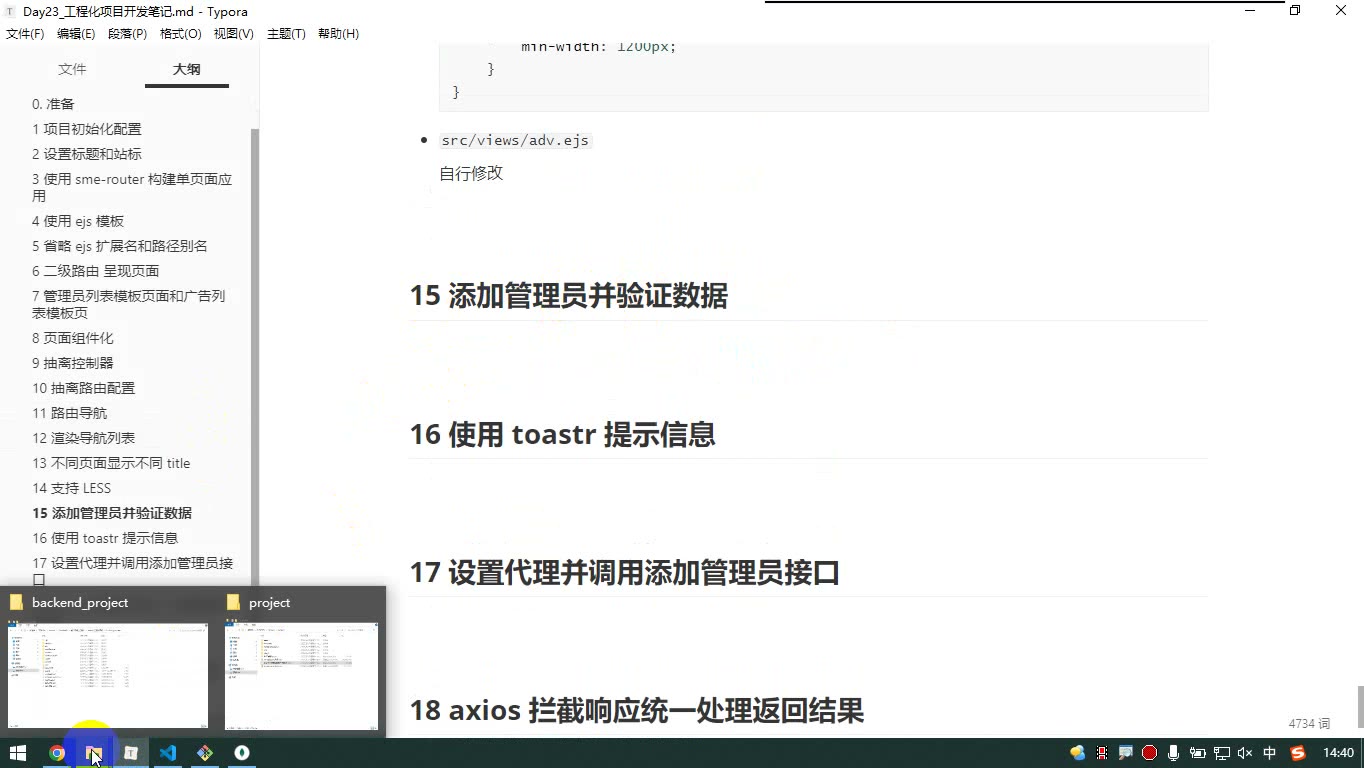Open the 视图(V) menu

tap(233, 34)
